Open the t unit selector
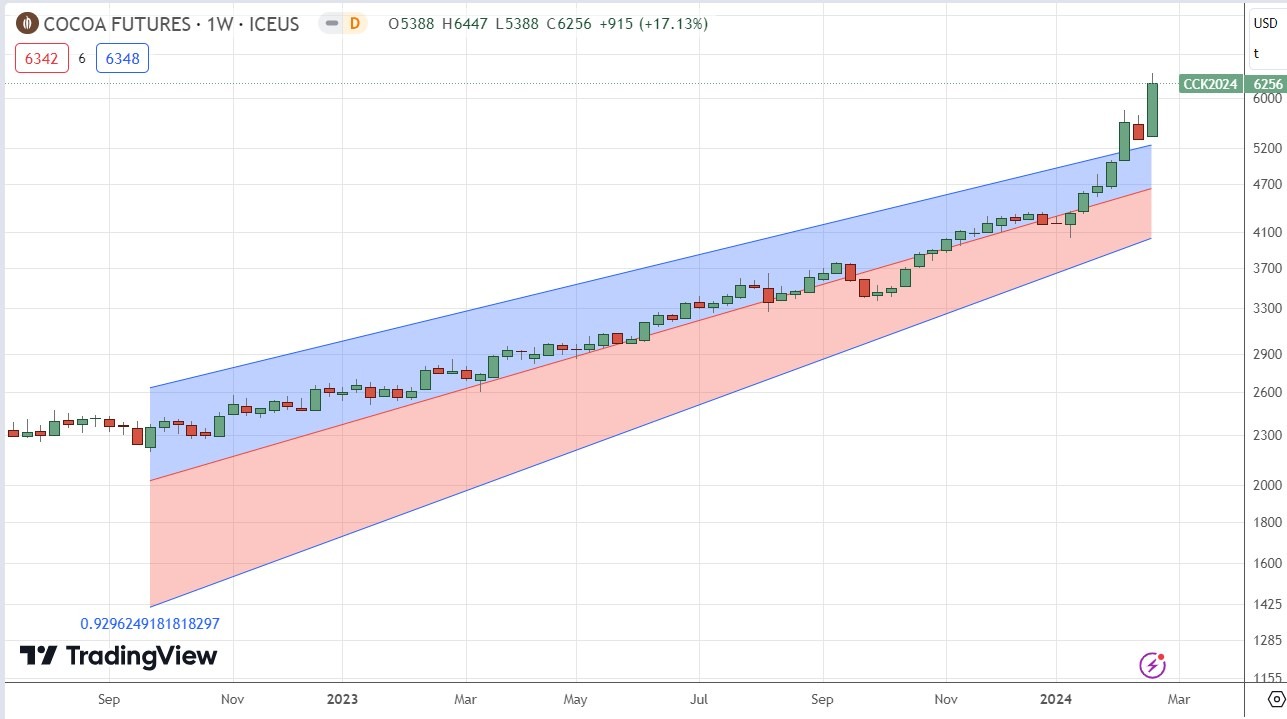This screenshot has height=719, width=1287. click(1256, 53)
